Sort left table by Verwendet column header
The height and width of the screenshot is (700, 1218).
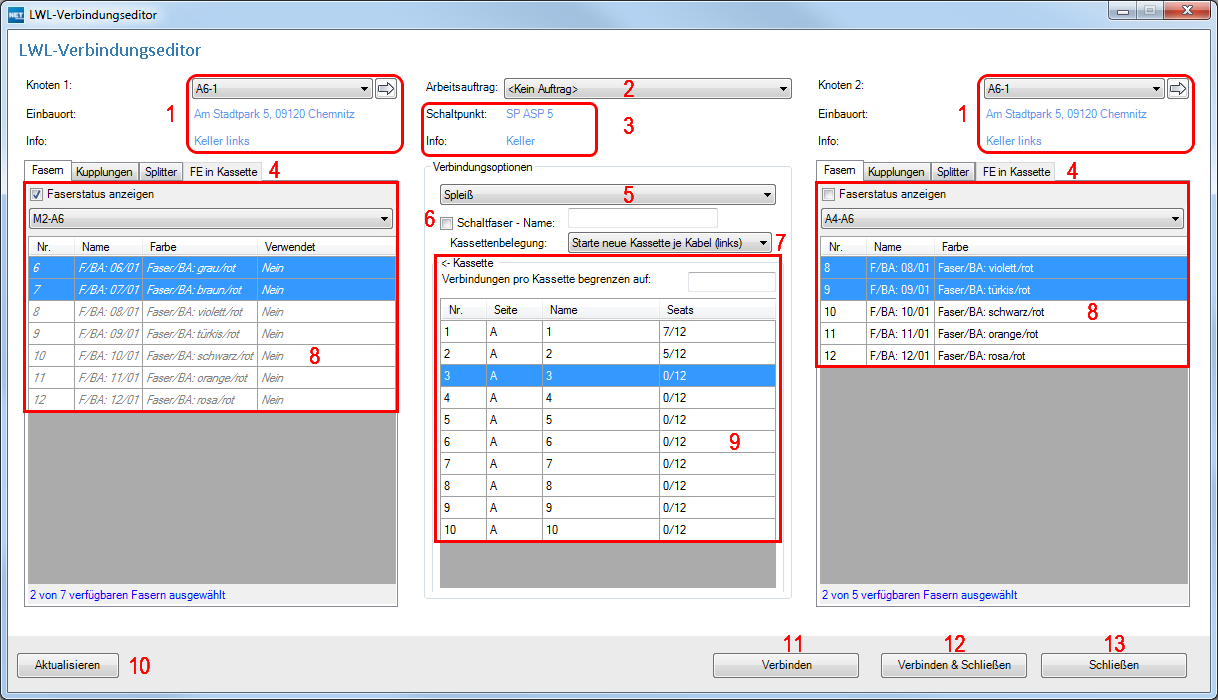coord(326,246)
